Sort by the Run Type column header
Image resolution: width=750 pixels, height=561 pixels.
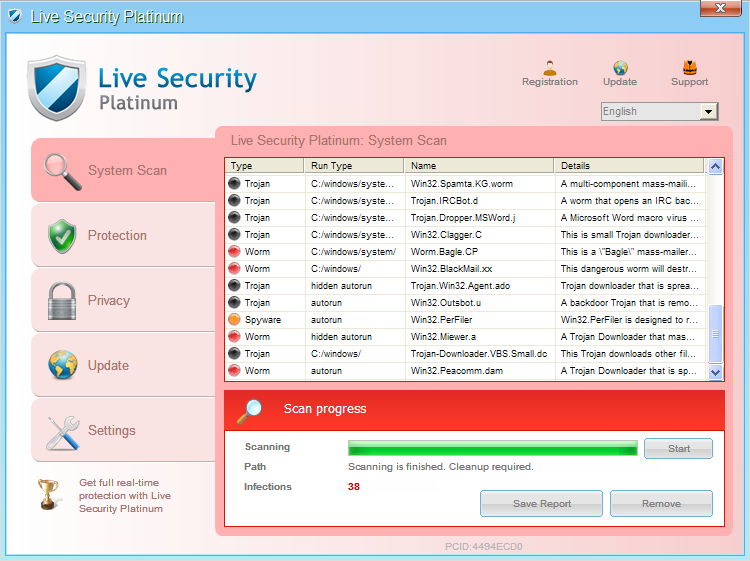click(354, 165)
